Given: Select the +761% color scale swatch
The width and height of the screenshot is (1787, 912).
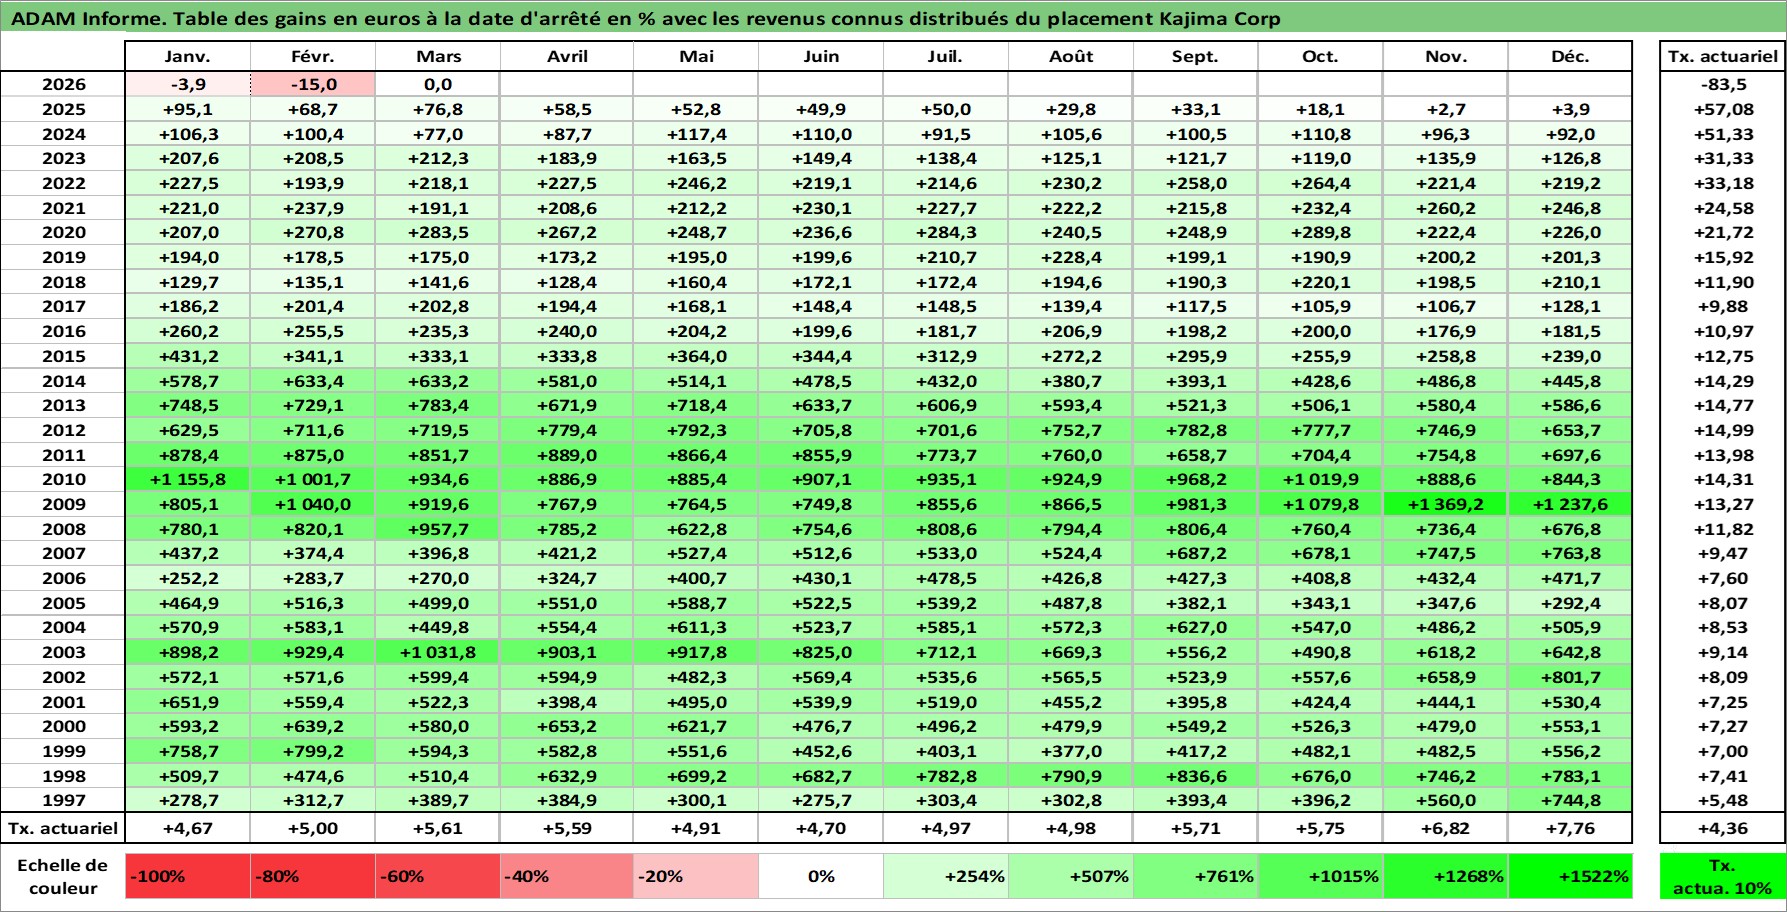Looking at the screenshot, I should pos(1196,876).
